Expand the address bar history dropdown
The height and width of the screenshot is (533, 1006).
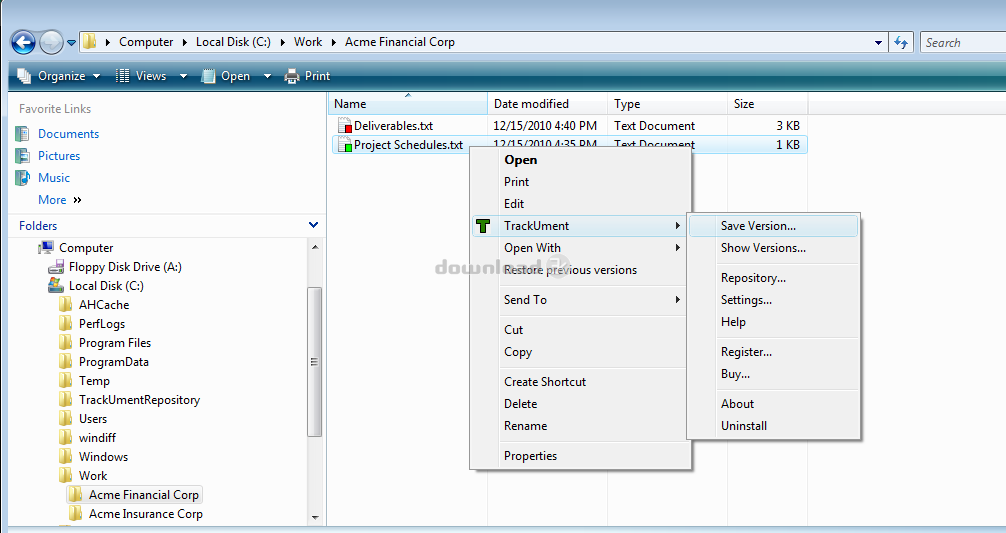[x=878, y=43]
